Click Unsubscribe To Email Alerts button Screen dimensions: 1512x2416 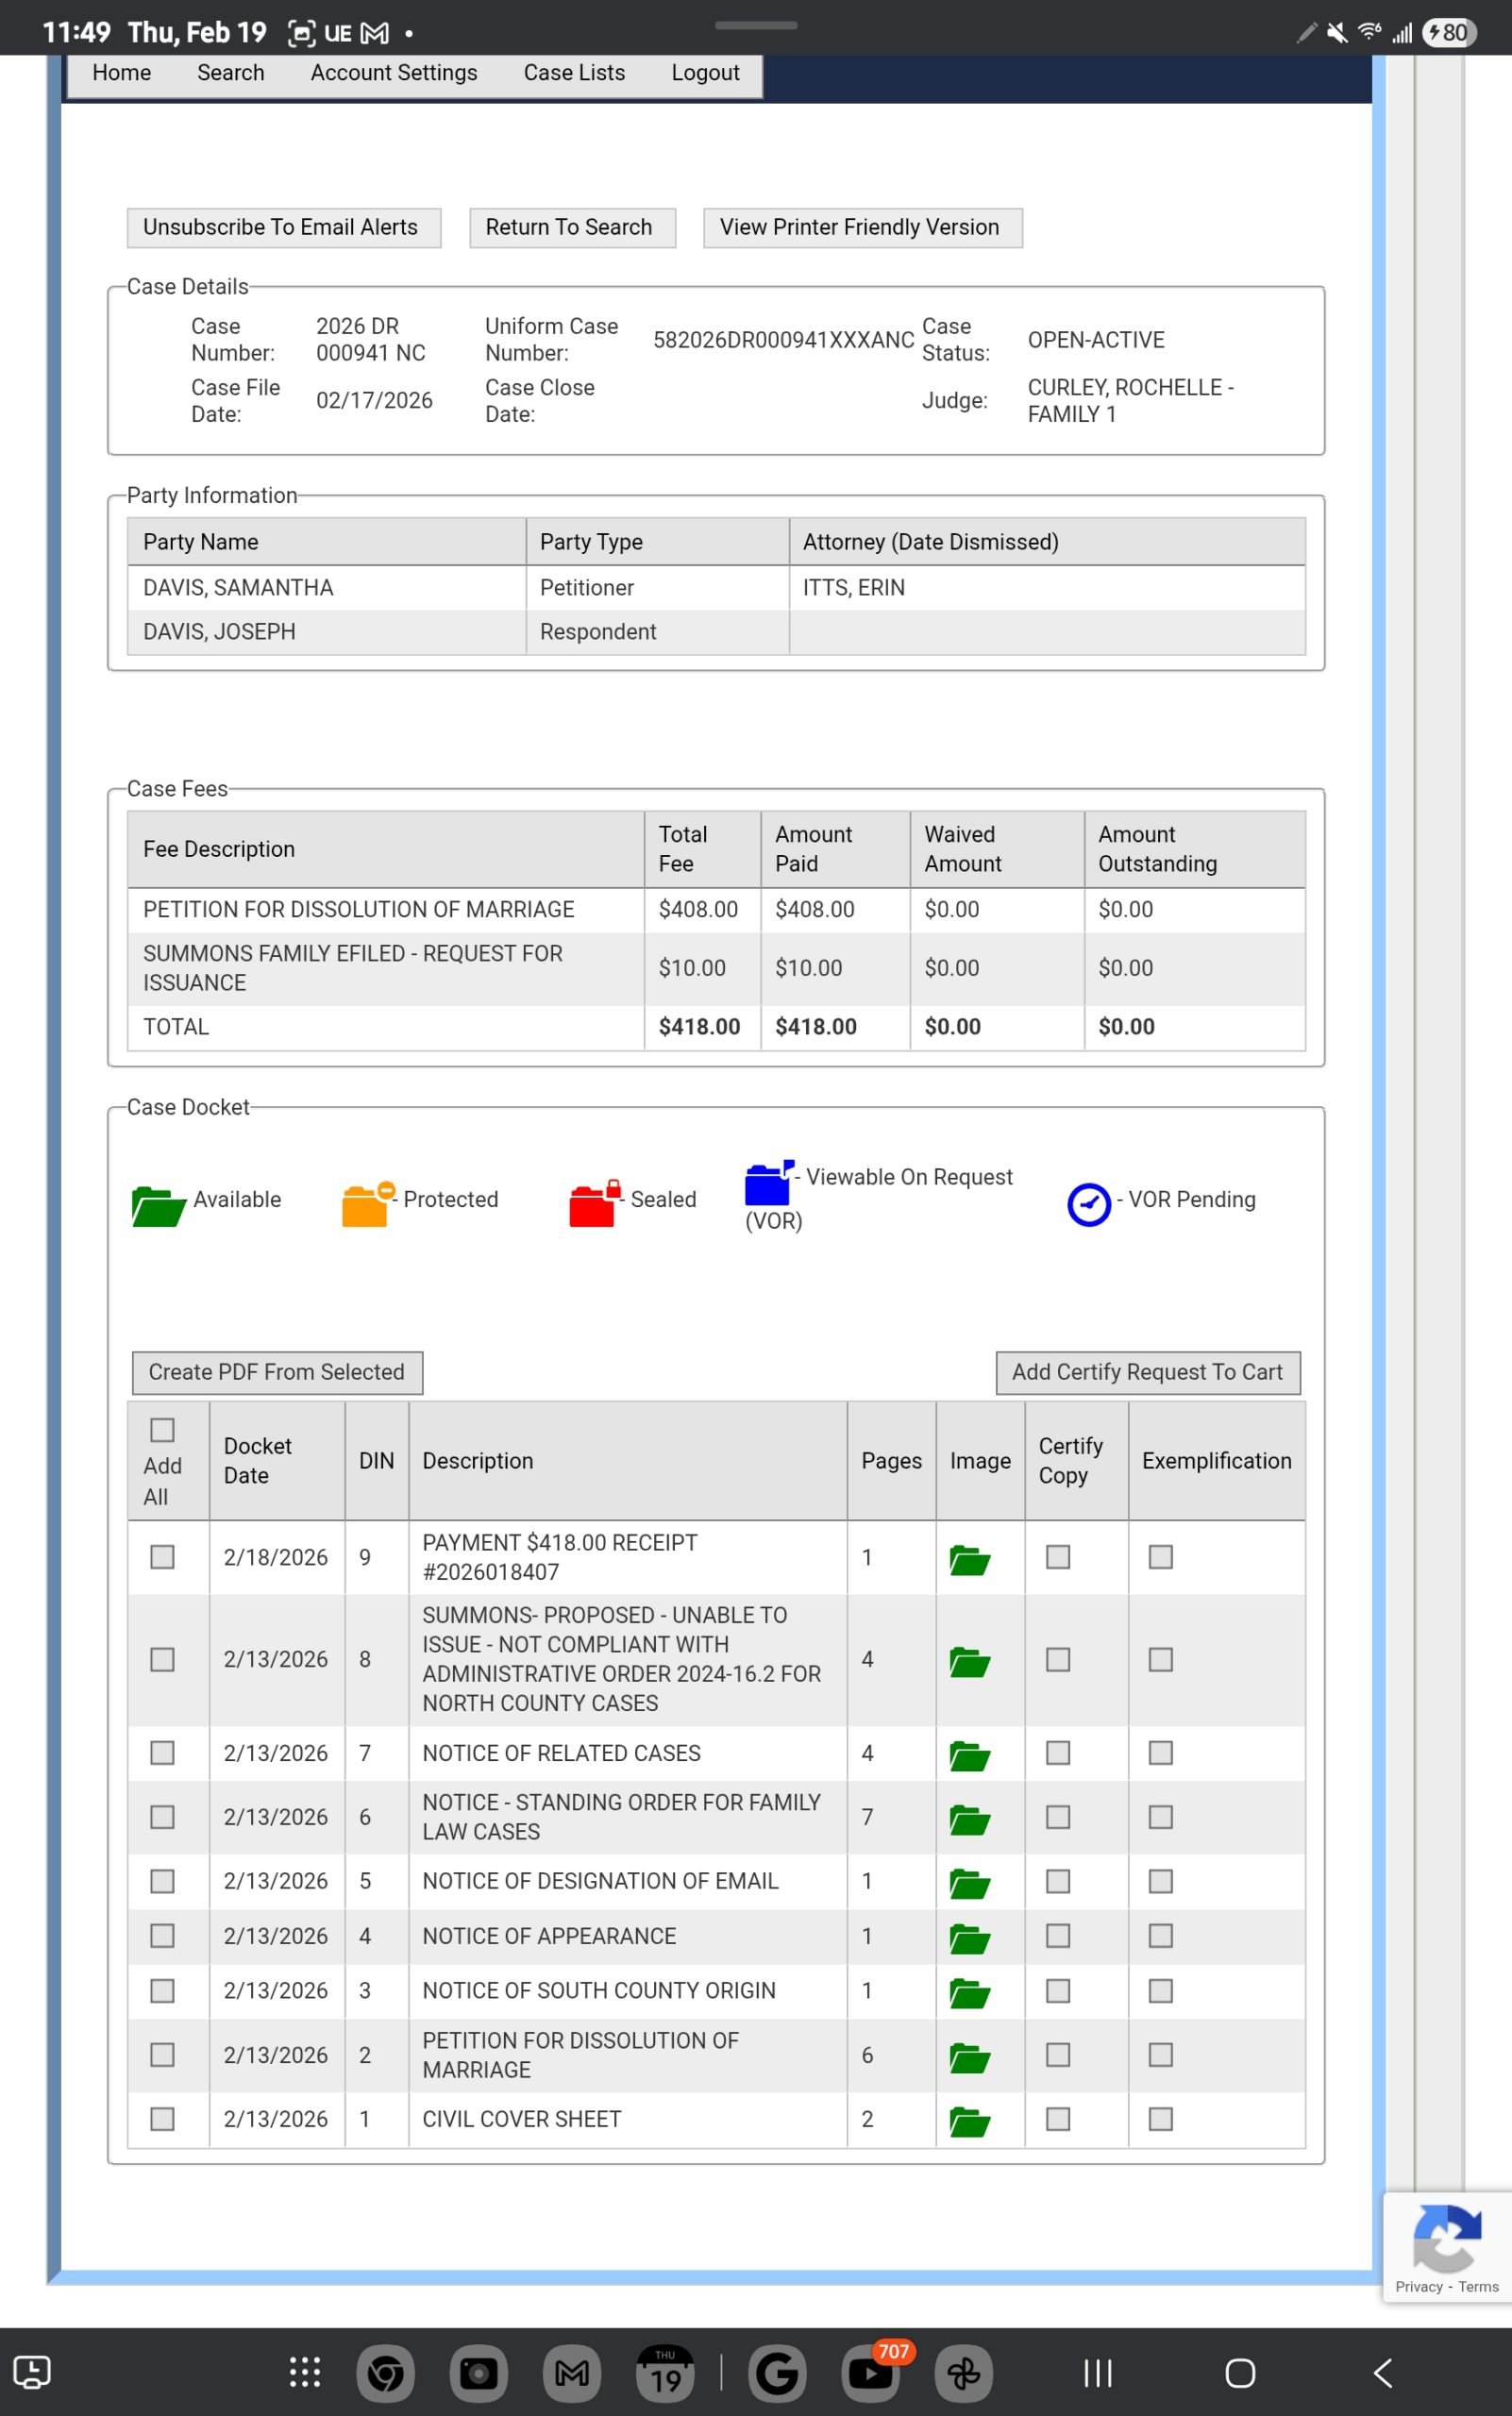click(281, 227)
